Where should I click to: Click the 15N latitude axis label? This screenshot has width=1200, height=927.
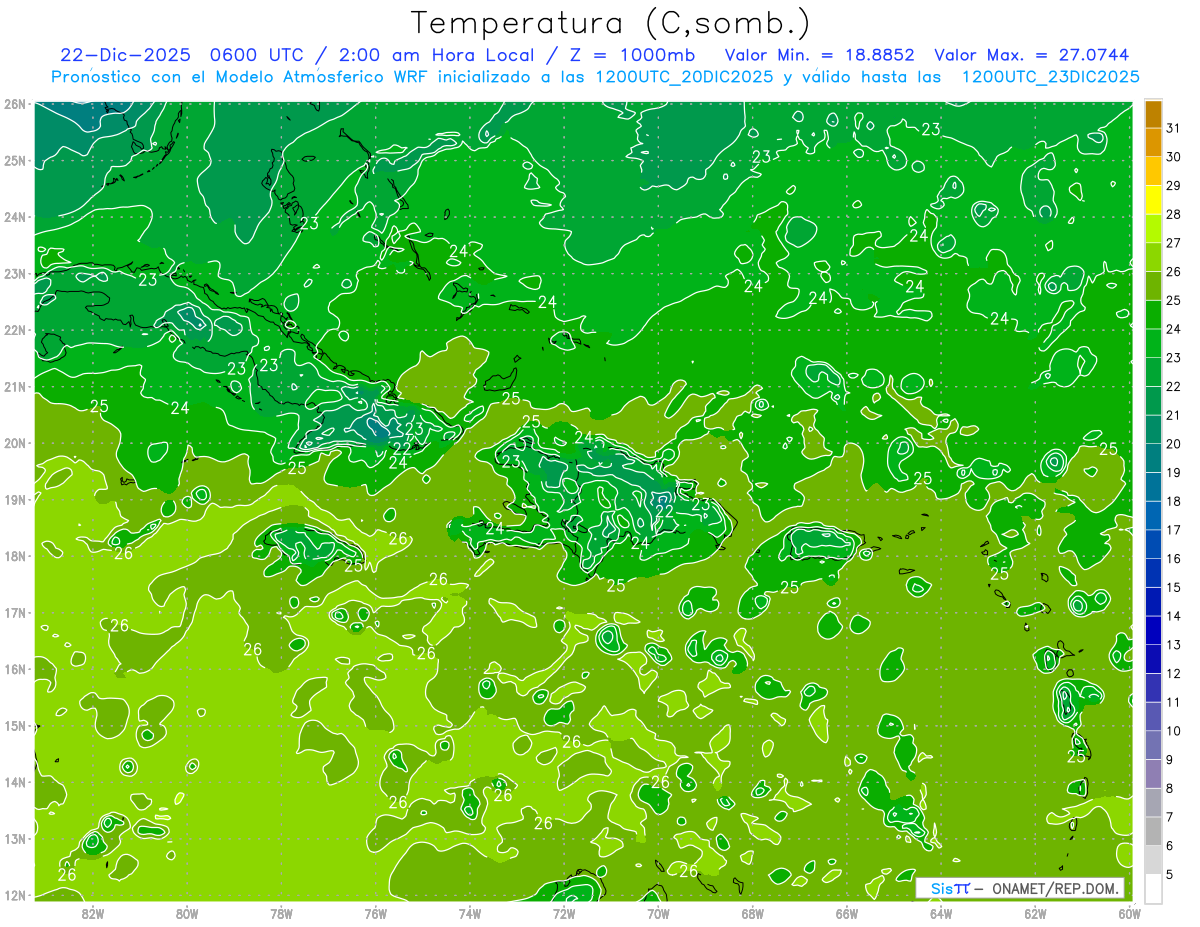coord(14,725)
